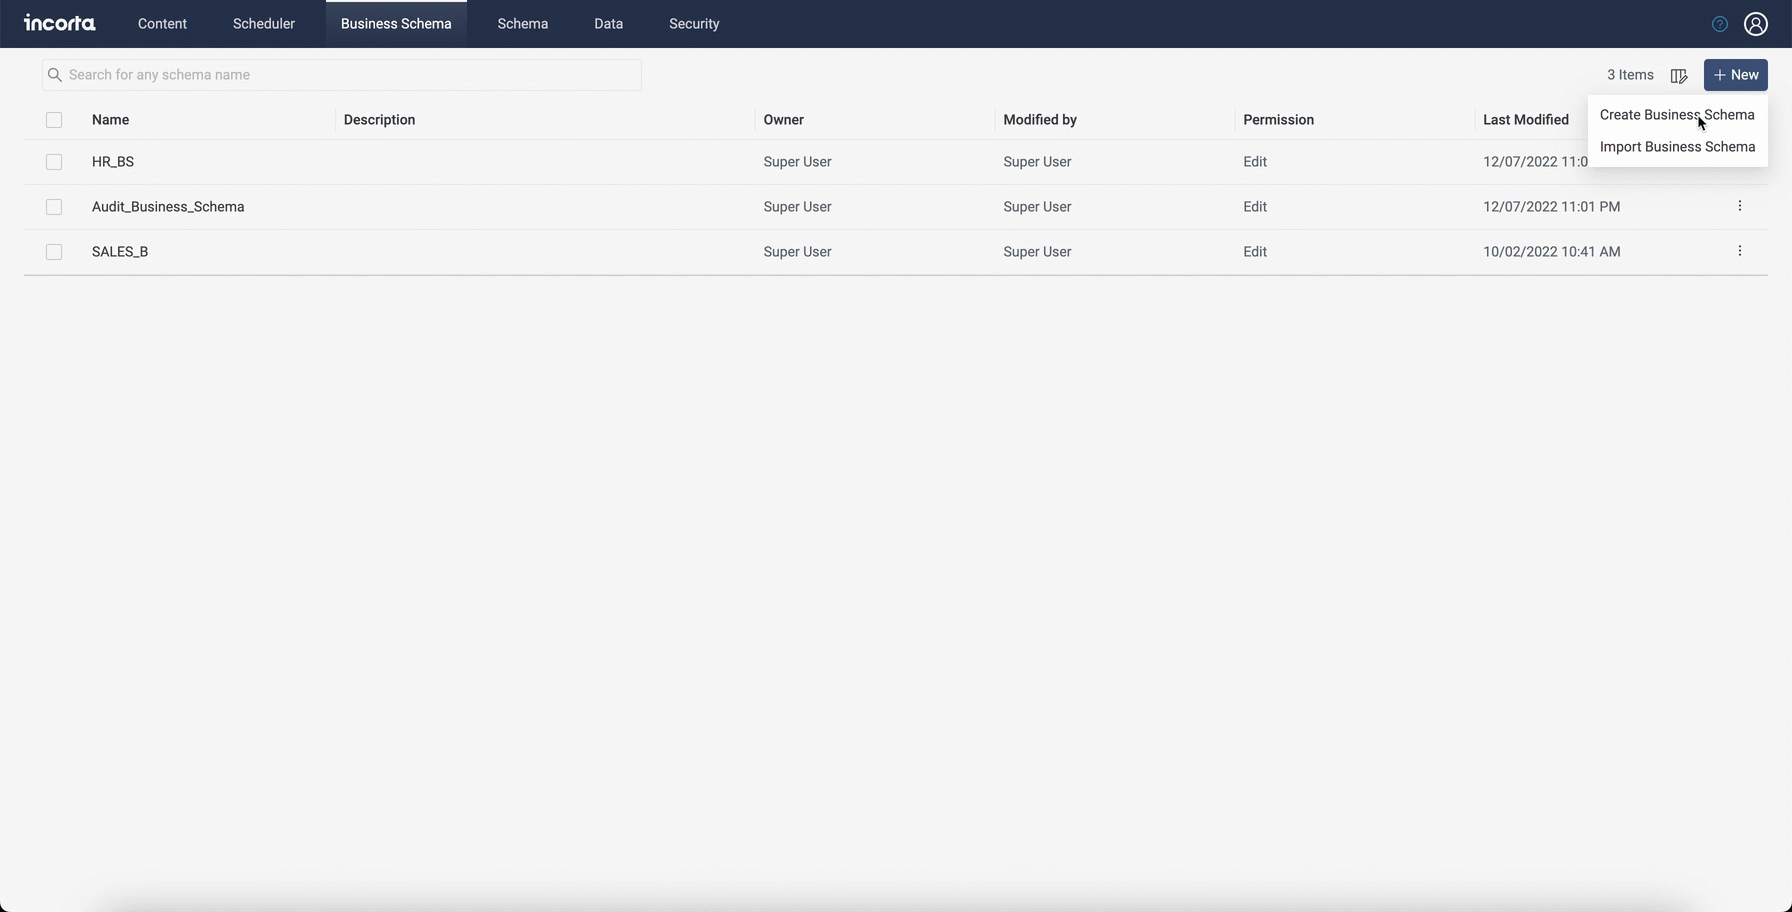Click Edit permission in SALES_B row
Screen dimensions: 1792x912
(1255, 252)
